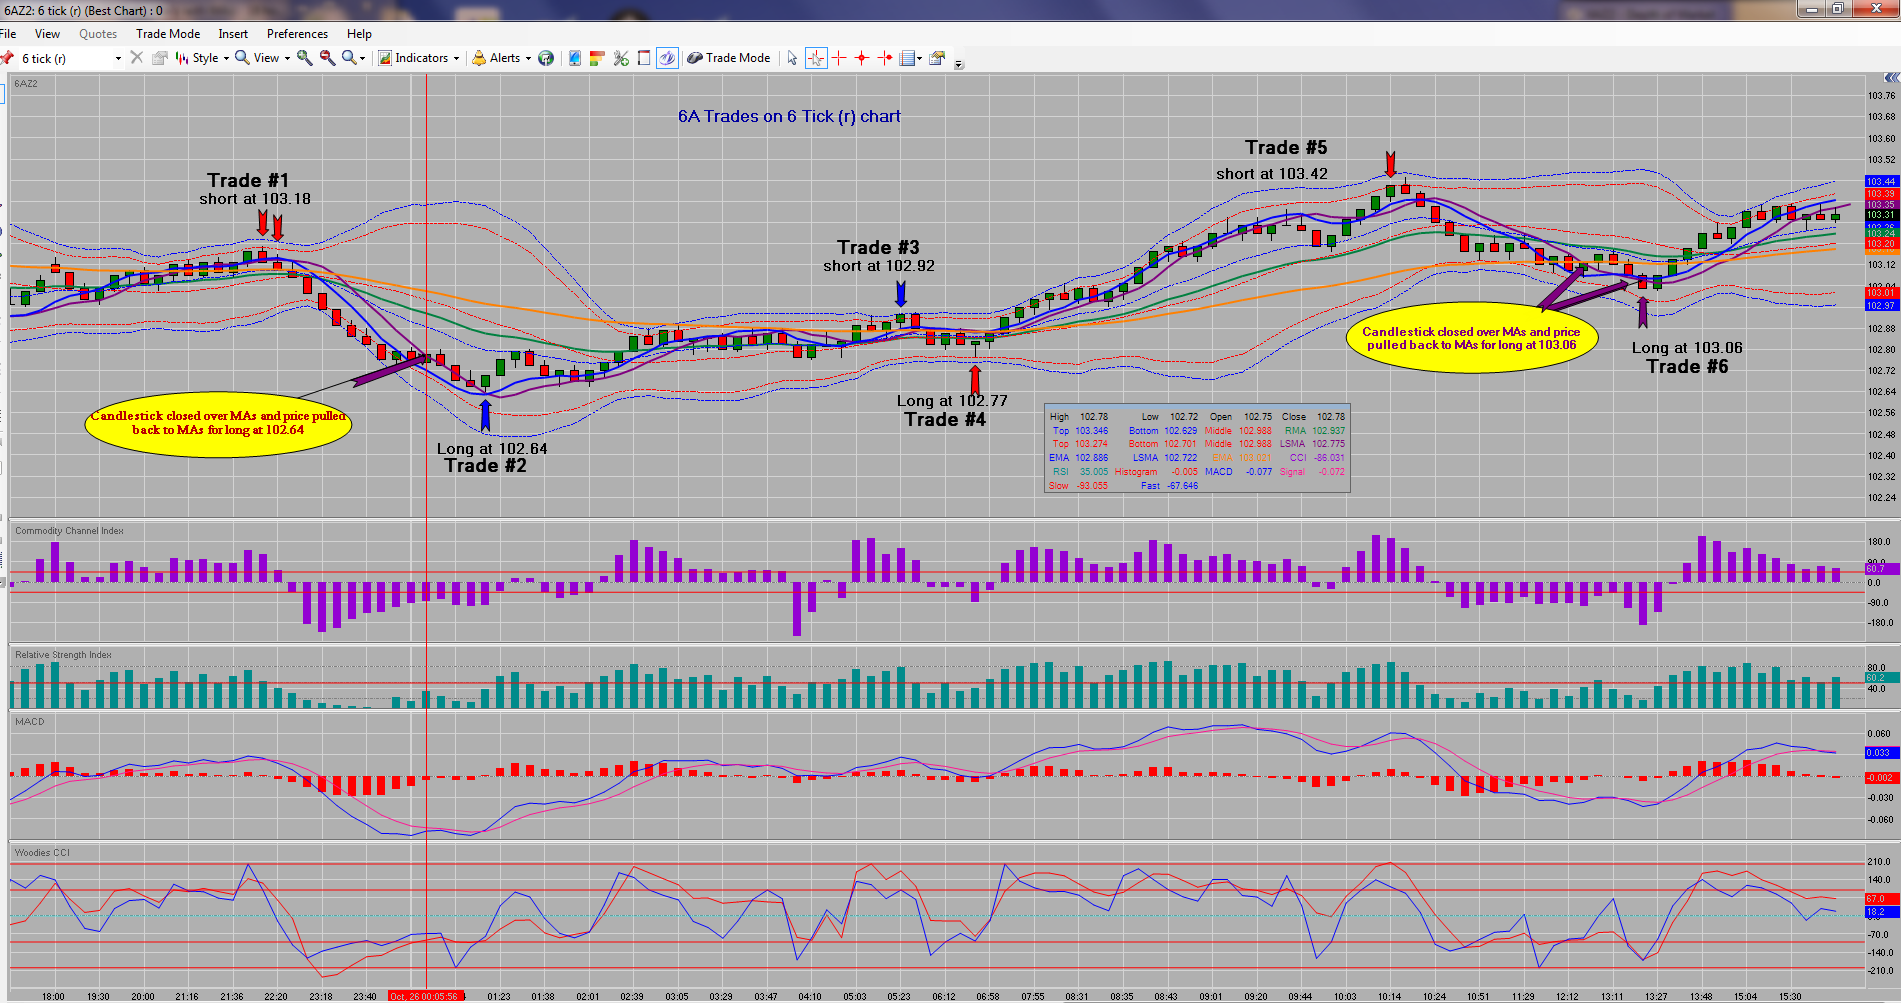Expand the View dropdown arrow

[287, 58]
